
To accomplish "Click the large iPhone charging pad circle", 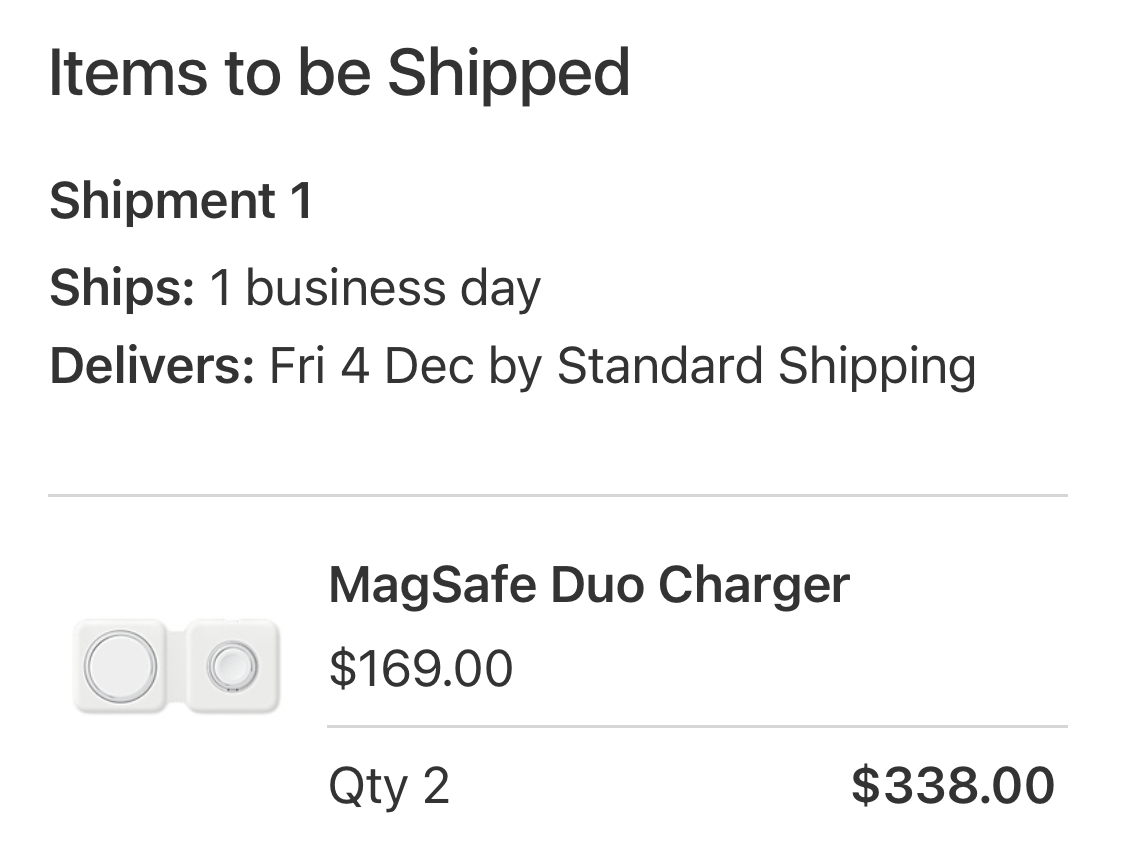I will click(120, 664).
